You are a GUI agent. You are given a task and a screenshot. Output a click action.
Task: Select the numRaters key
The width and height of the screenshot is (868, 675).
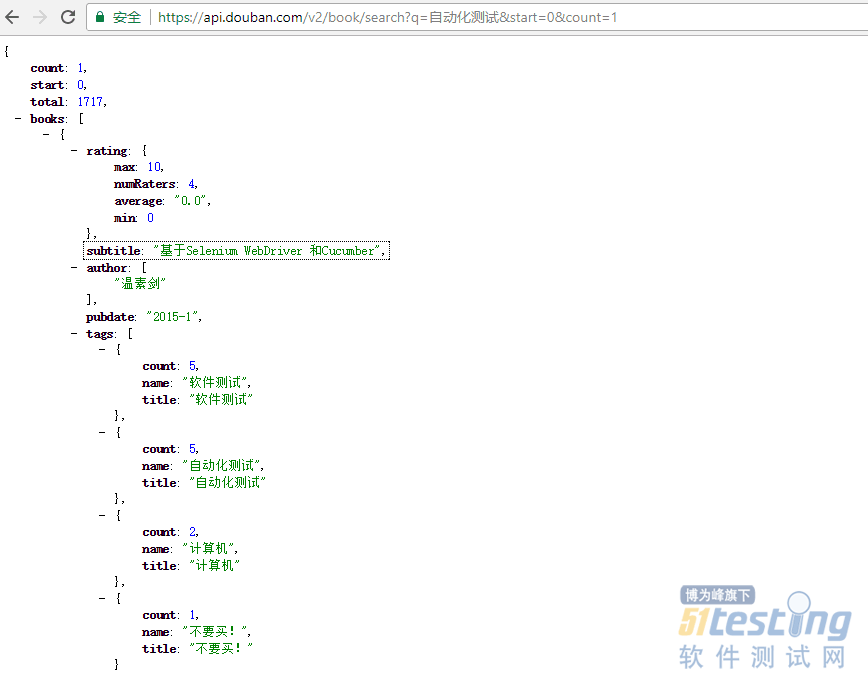(x=144, y=184)
